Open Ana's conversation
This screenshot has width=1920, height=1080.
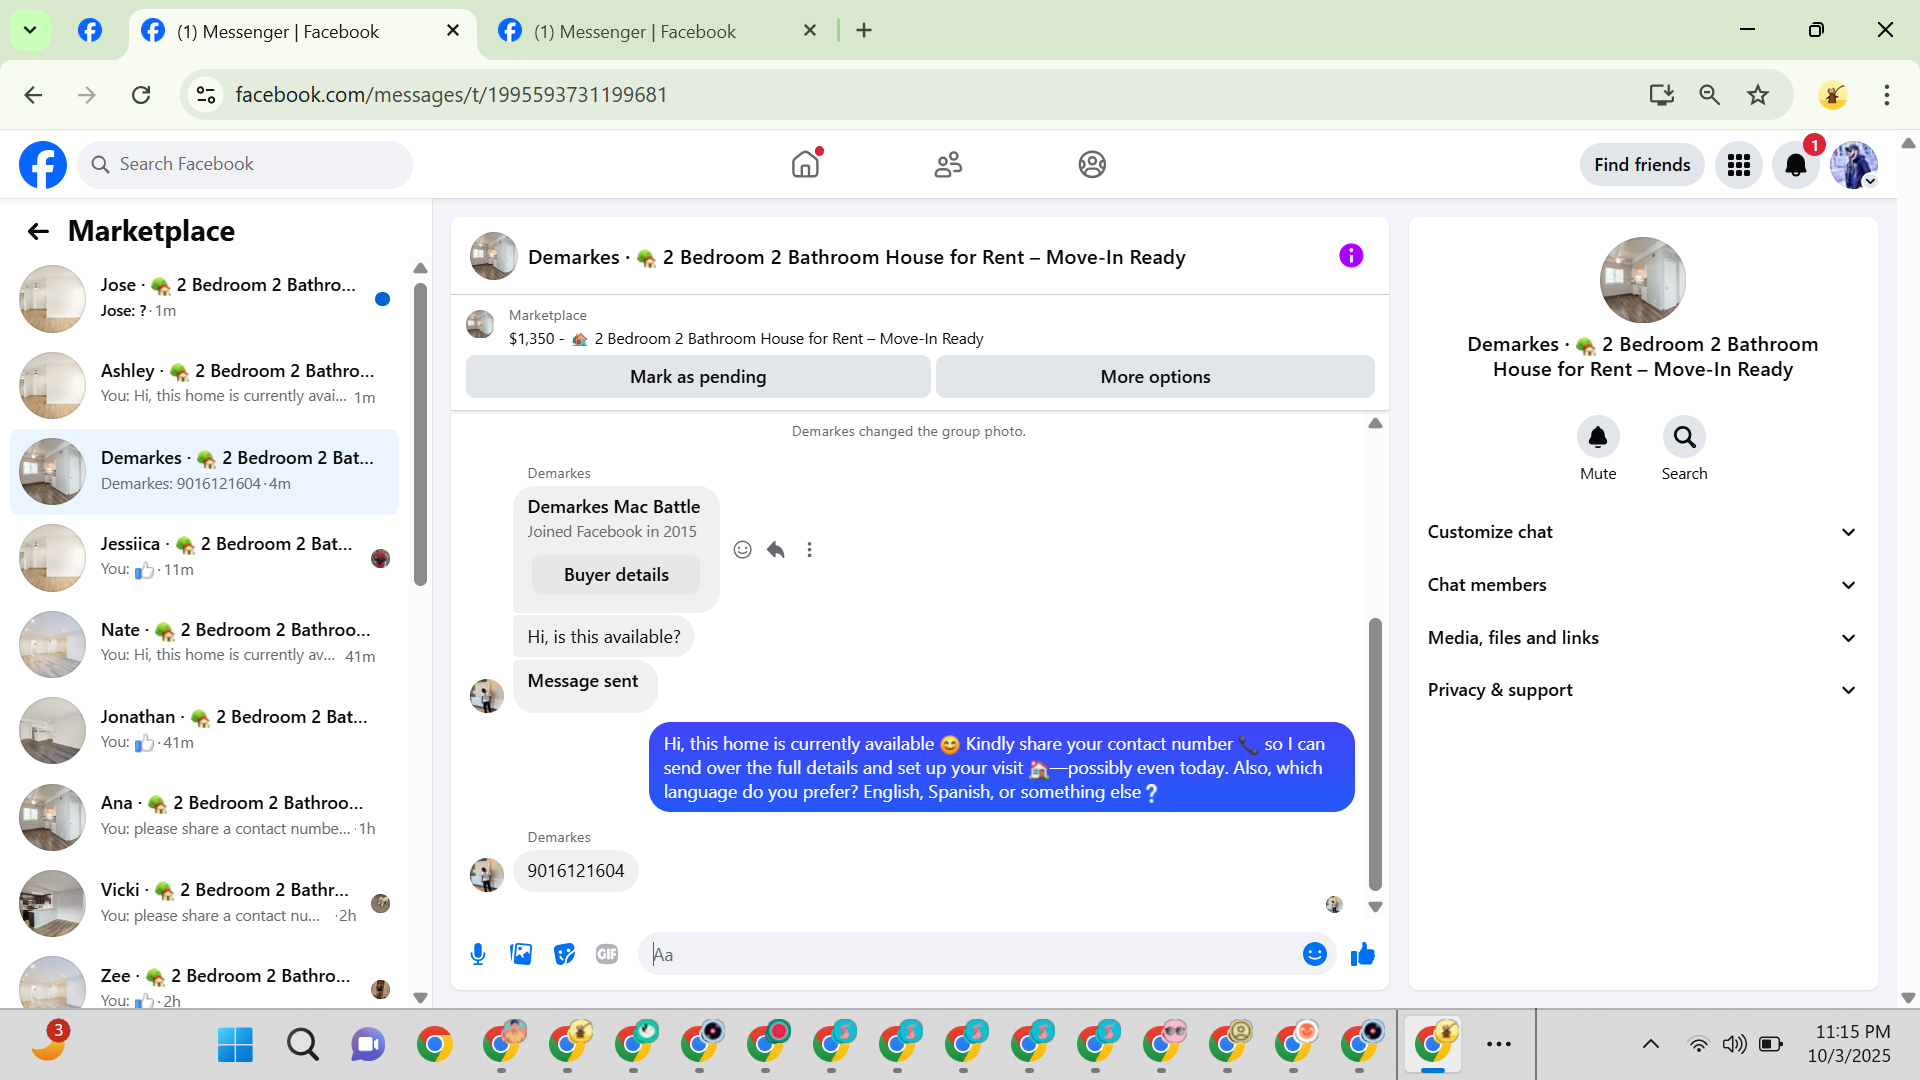pos(204,817)
